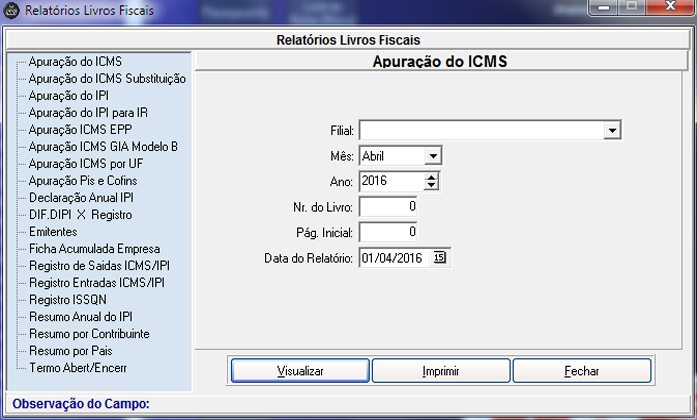The image size is (697, 420).
Task: Select Resumo por Pais
Action: 71,351
